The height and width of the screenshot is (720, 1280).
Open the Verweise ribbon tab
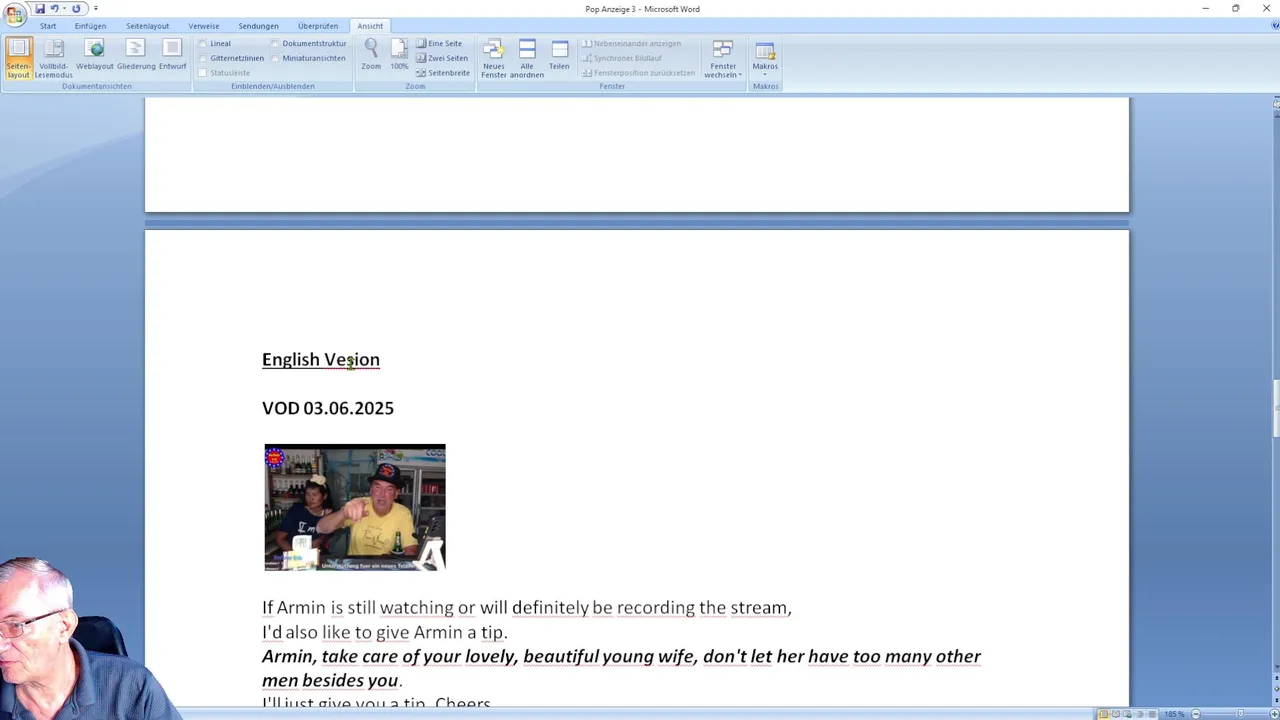(204, 26)
